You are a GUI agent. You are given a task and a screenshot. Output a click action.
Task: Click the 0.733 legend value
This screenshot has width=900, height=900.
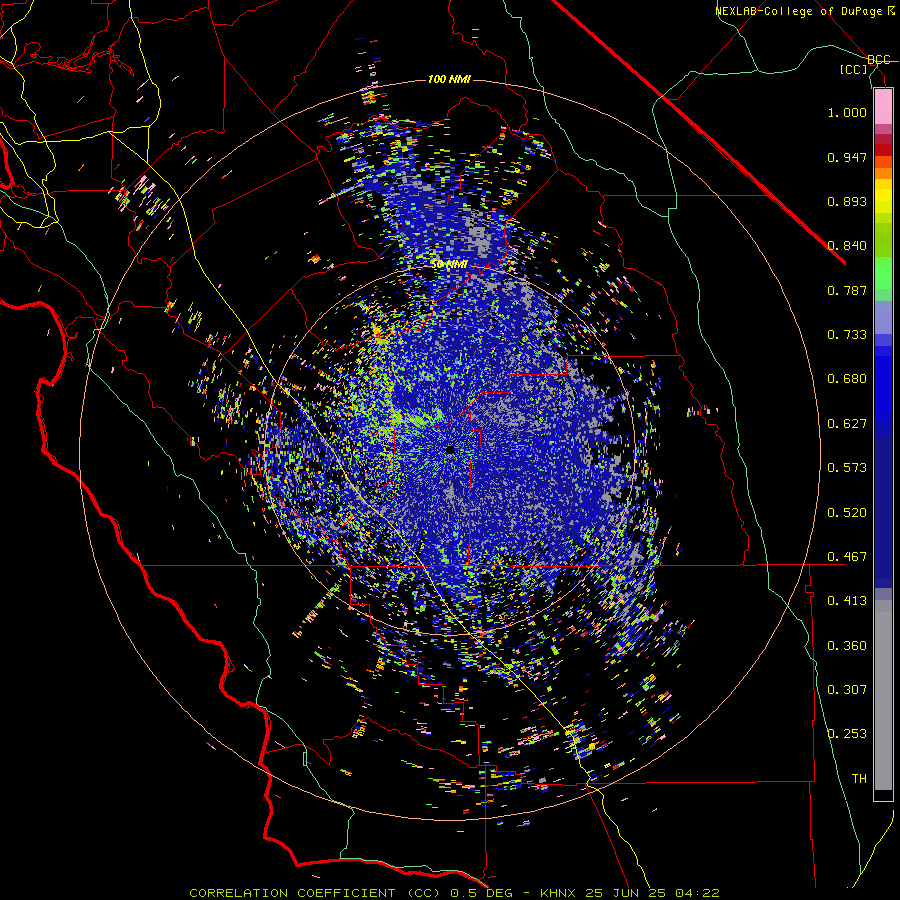click(x=847, y=335)
